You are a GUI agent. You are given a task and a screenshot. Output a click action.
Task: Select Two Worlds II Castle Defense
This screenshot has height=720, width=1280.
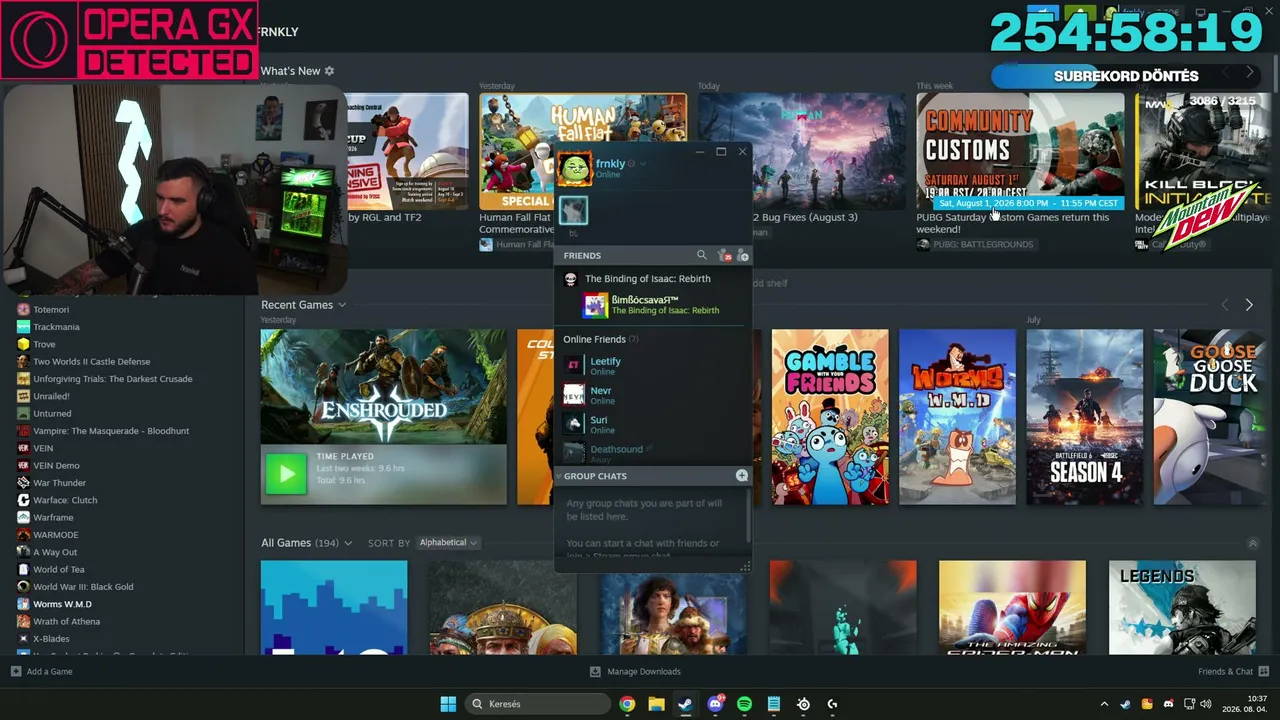pyautogui.click(x=92, y=362)
